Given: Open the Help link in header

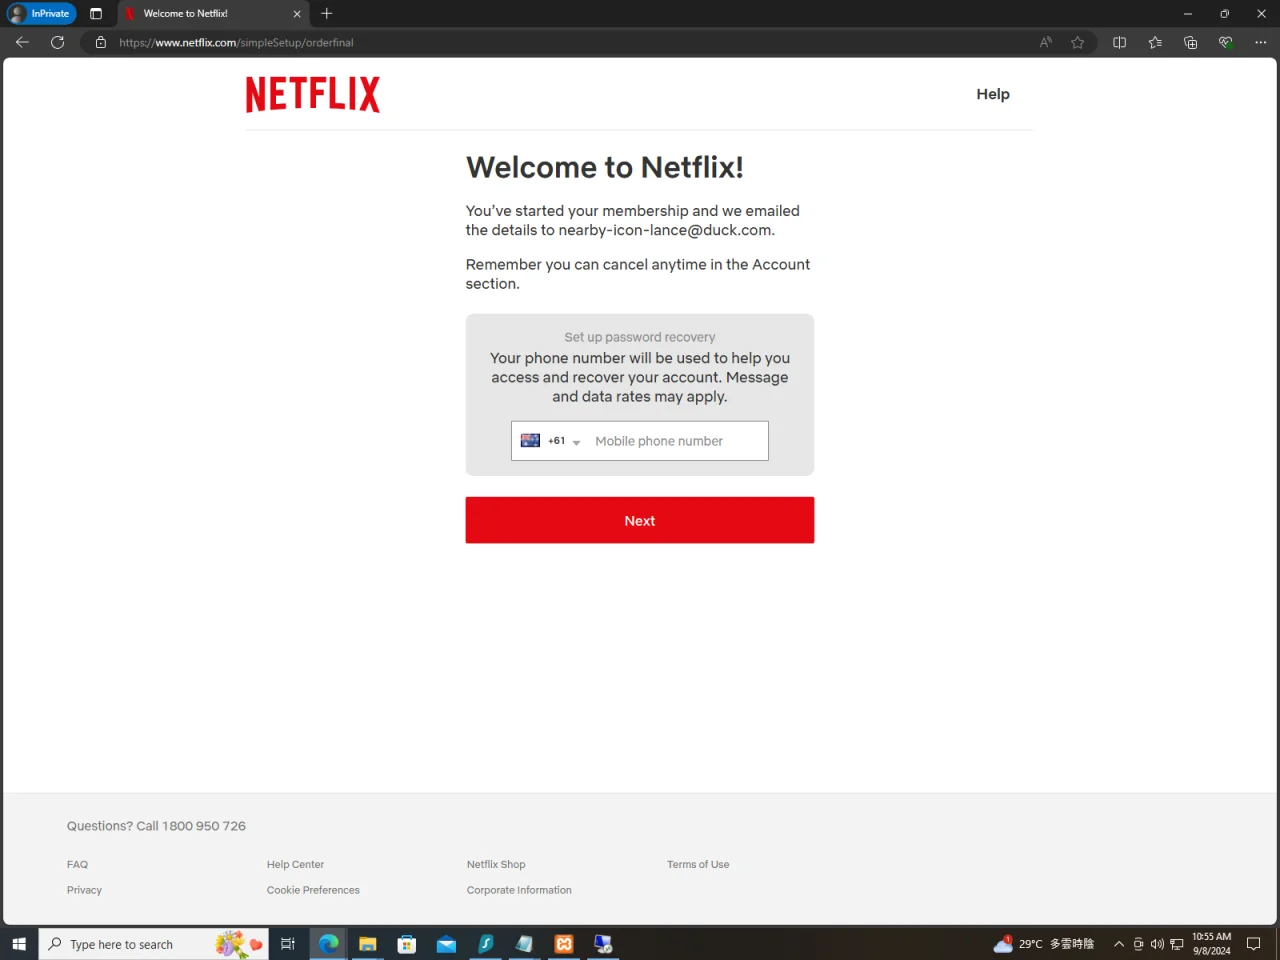Looking at the screenshot, I should coord(993,94).
